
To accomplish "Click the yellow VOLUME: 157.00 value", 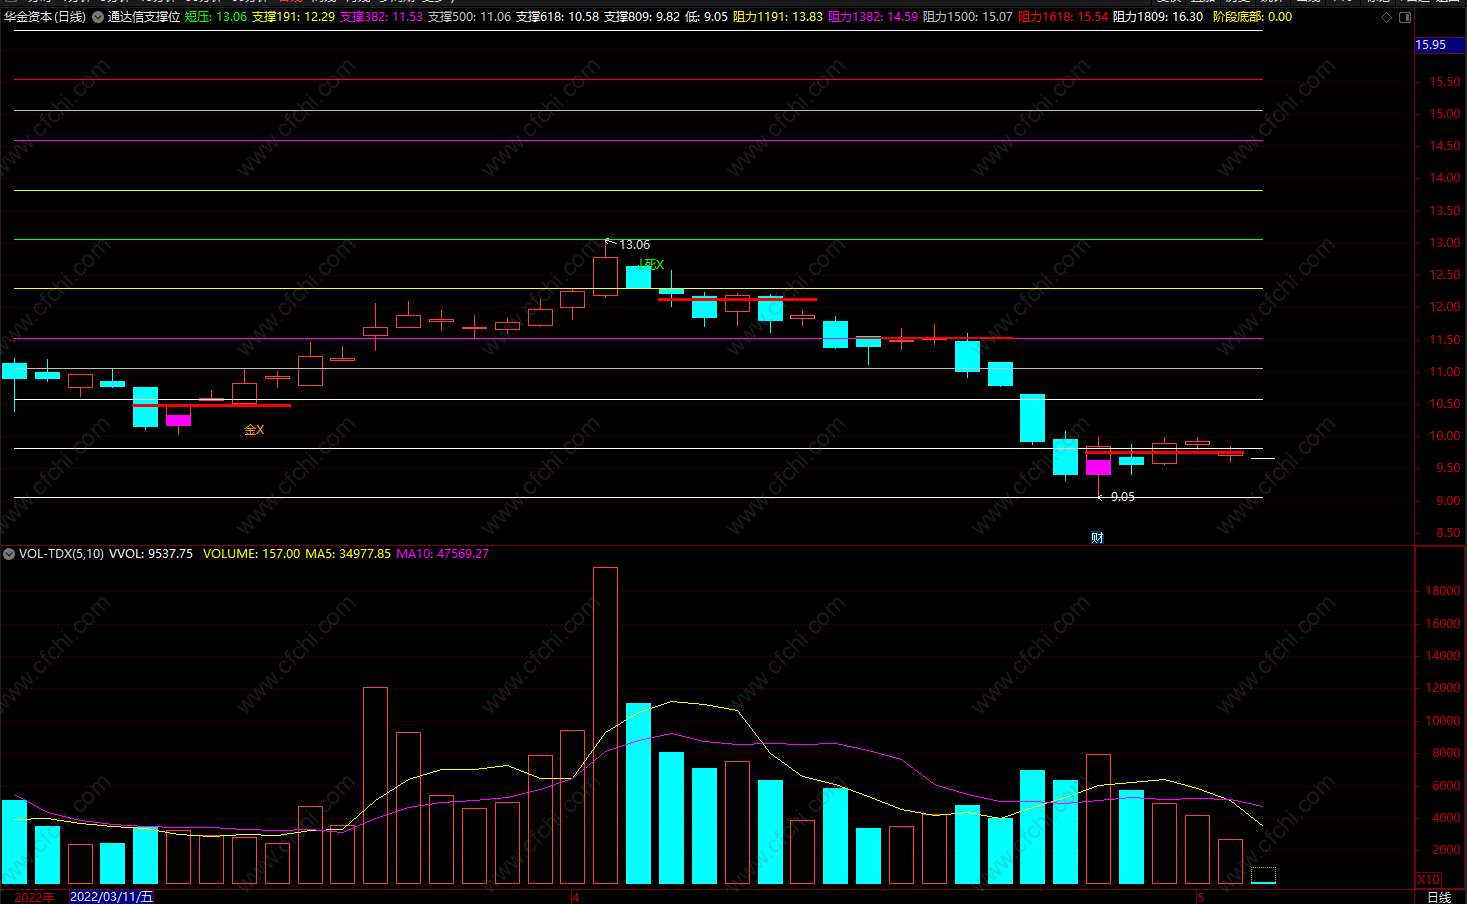I will (x=251, y=553).
